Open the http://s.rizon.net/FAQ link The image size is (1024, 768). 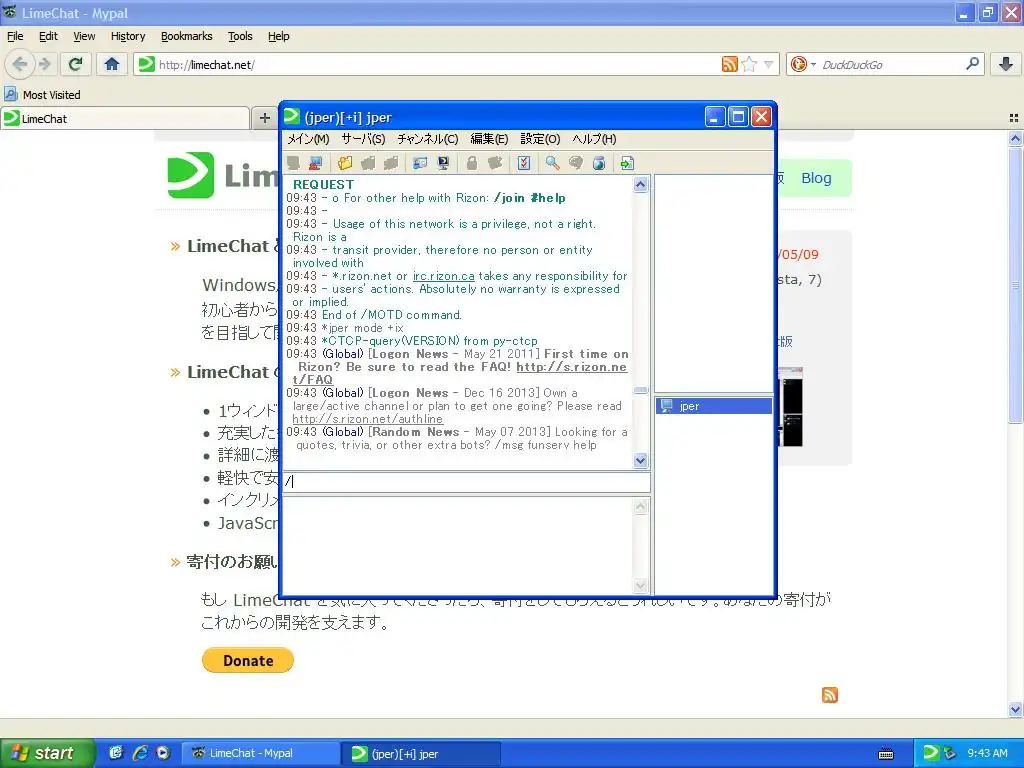tap(571, 367)
